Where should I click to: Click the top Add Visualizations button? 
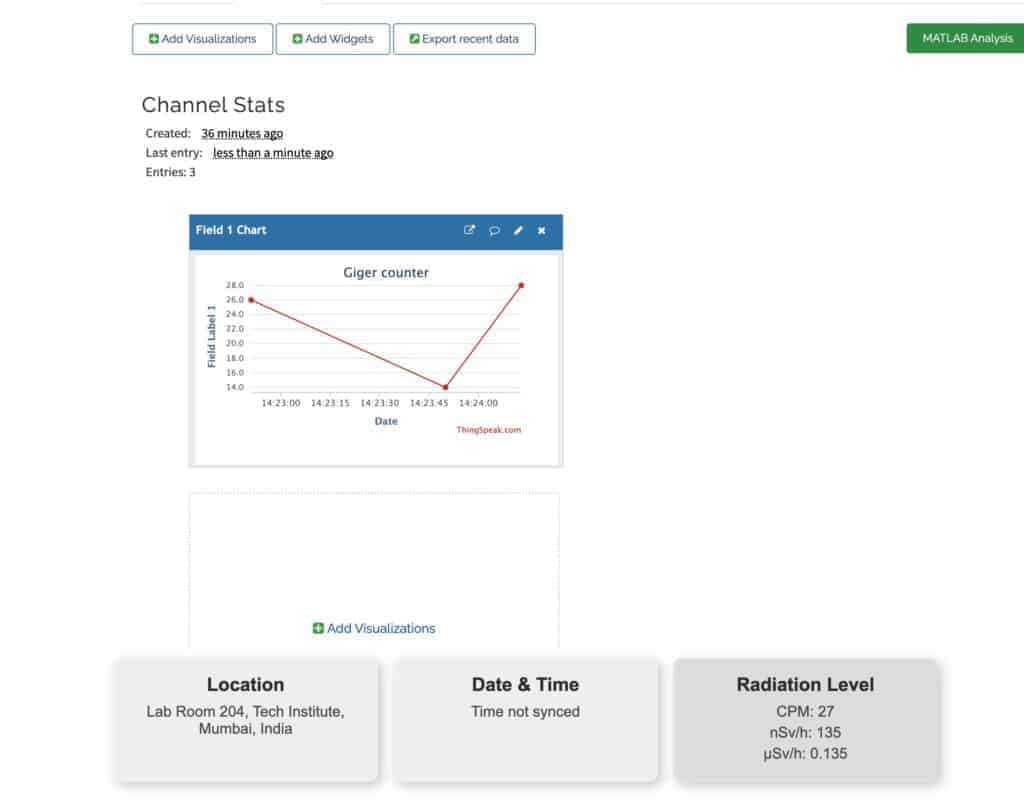pos(202,39)
